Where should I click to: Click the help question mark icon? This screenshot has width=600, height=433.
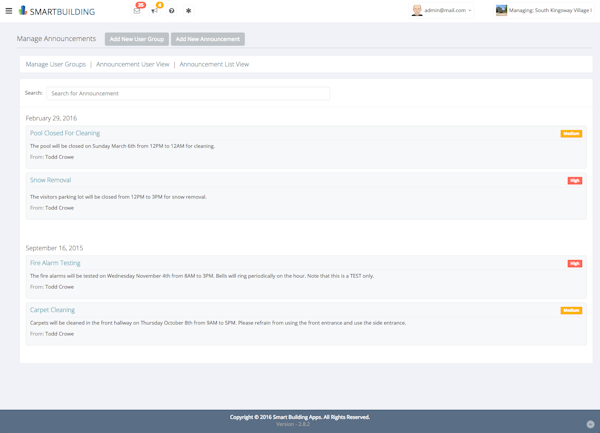[172, 11]
